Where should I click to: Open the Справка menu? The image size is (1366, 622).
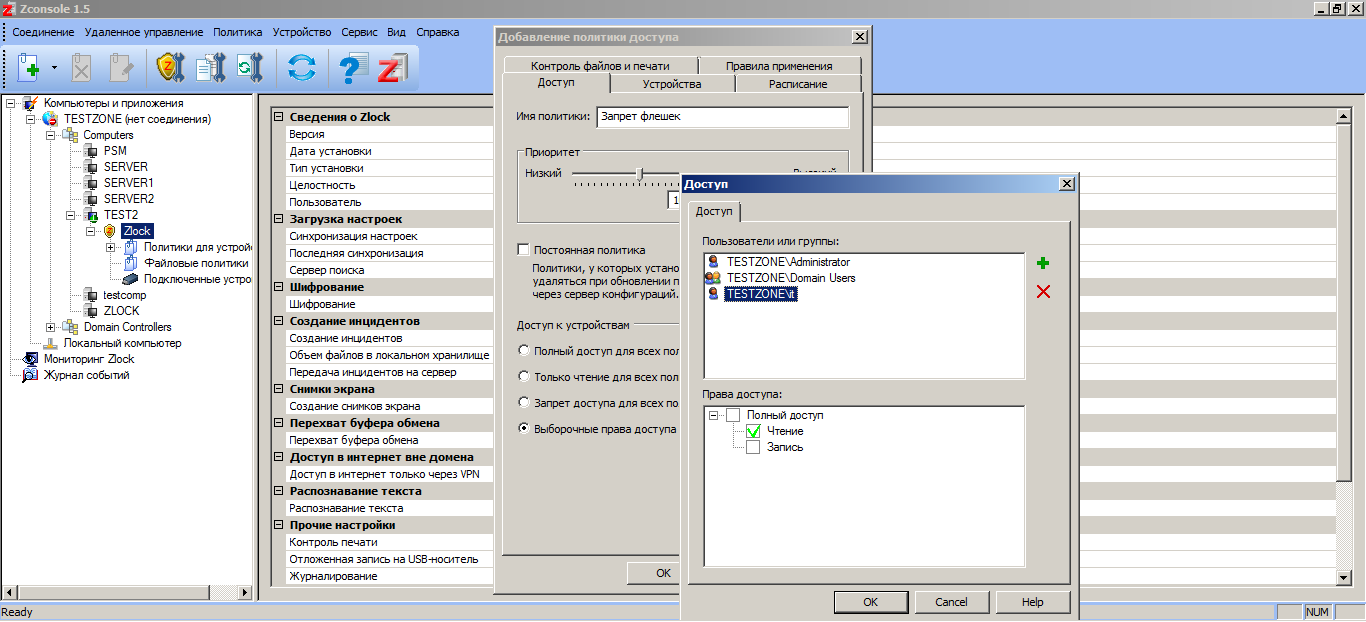click(x=438, y=32)
